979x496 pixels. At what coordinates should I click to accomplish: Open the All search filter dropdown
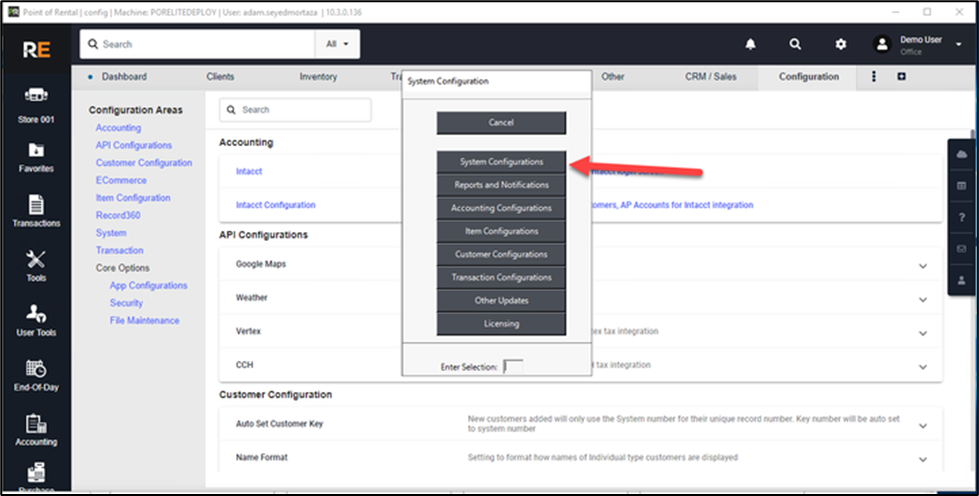click(x=337, y=44)
